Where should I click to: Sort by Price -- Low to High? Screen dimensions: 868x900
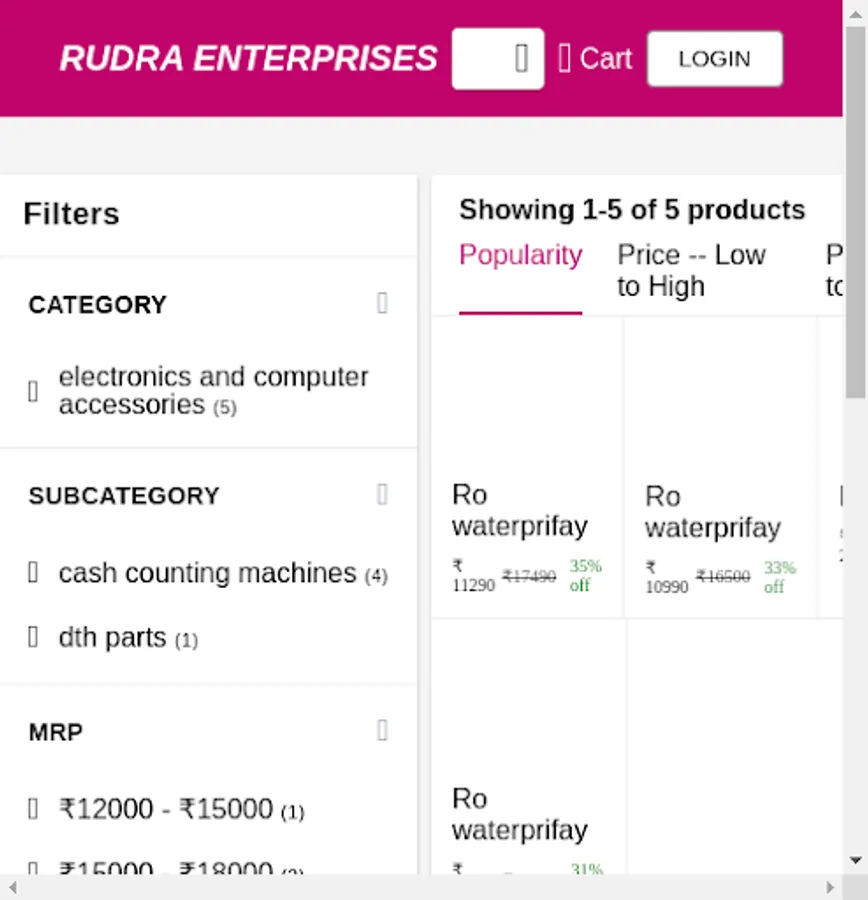[691, 270]
